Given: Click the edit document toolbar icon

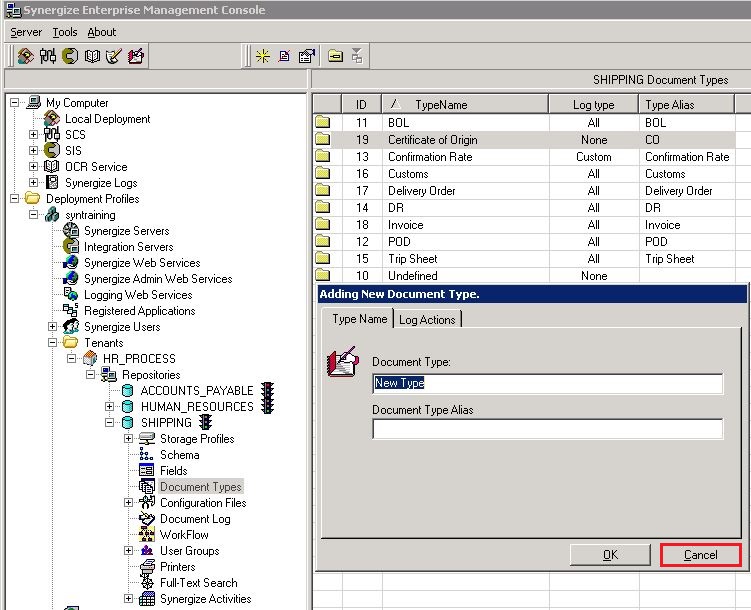Looking at the screenshot, I should tap(284, 56).
